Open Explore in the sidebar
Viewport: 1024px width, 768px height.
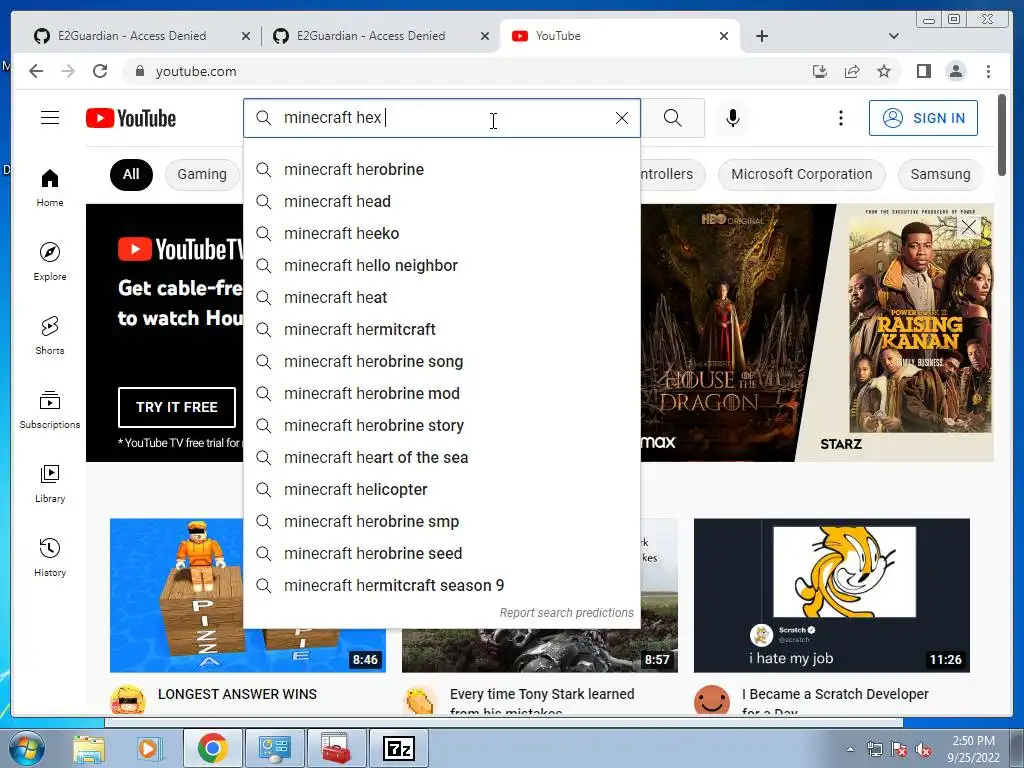[50, 261]
